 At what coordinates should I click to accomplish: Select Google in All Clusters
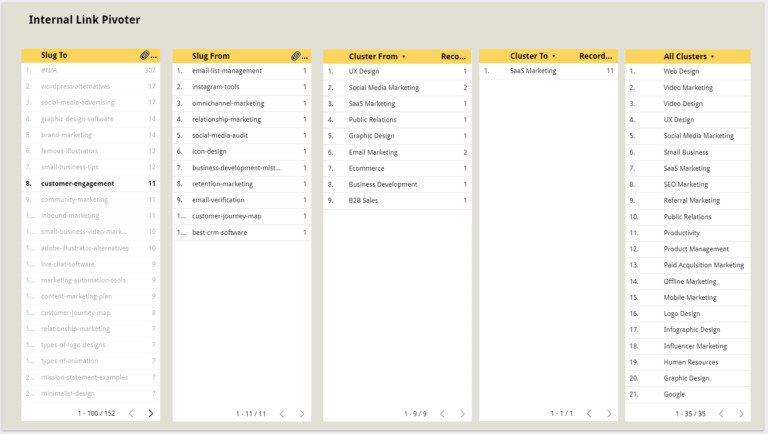click(688, 394)
